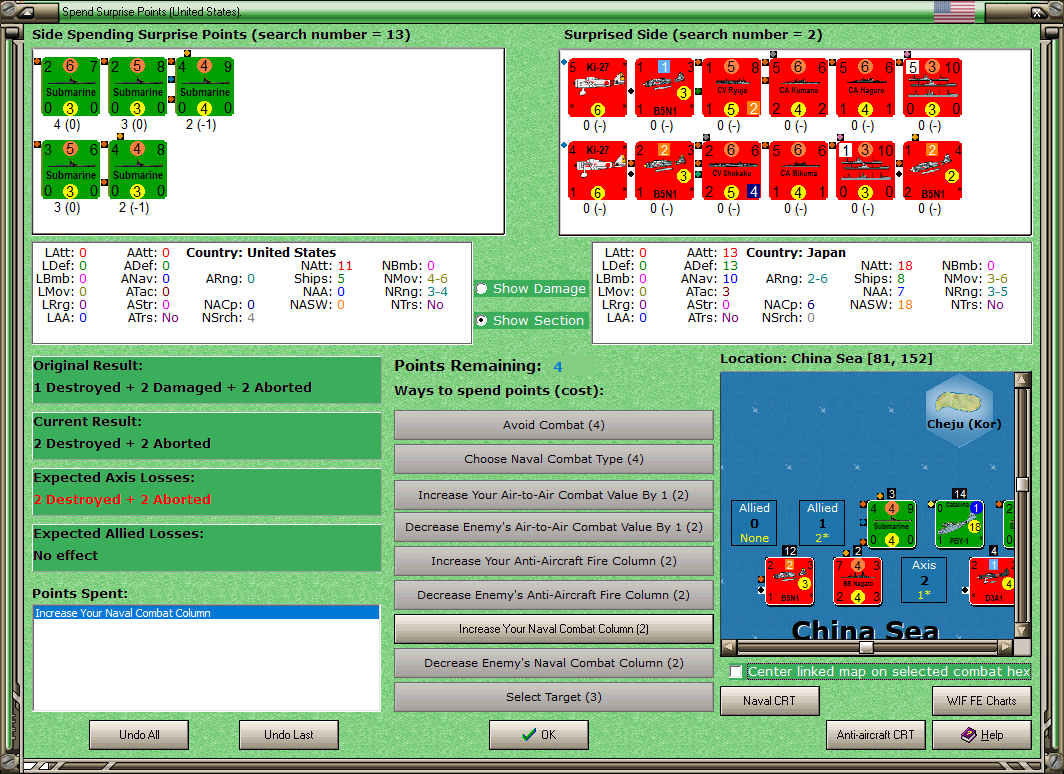Select the 1-2-4 B5N1 counter in Surprised Side
This screenshot has height=774, width=1064.
[933, 170]
